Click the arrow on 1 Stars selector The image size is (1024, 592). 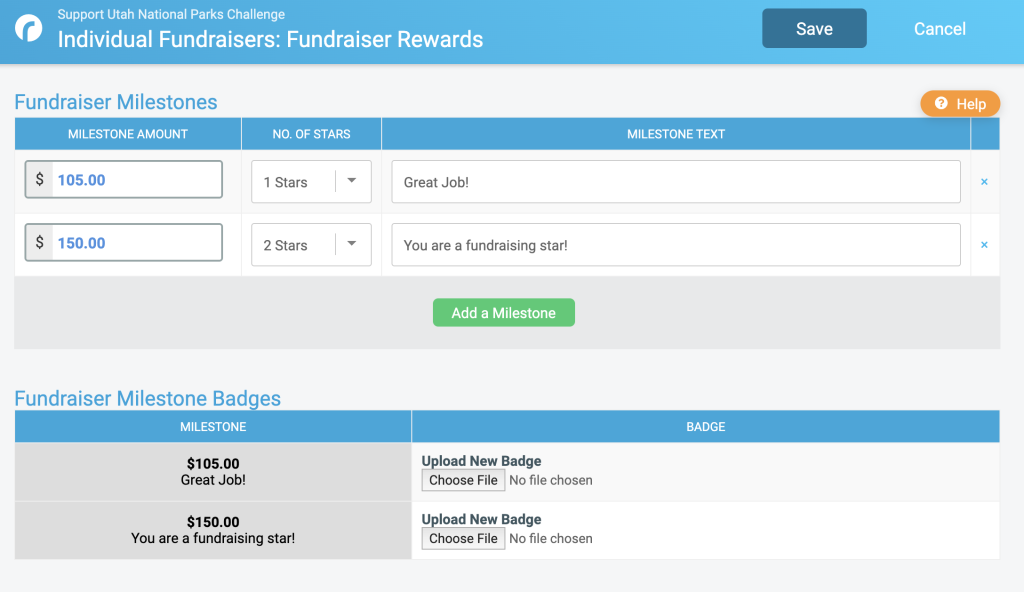point(351,180)
